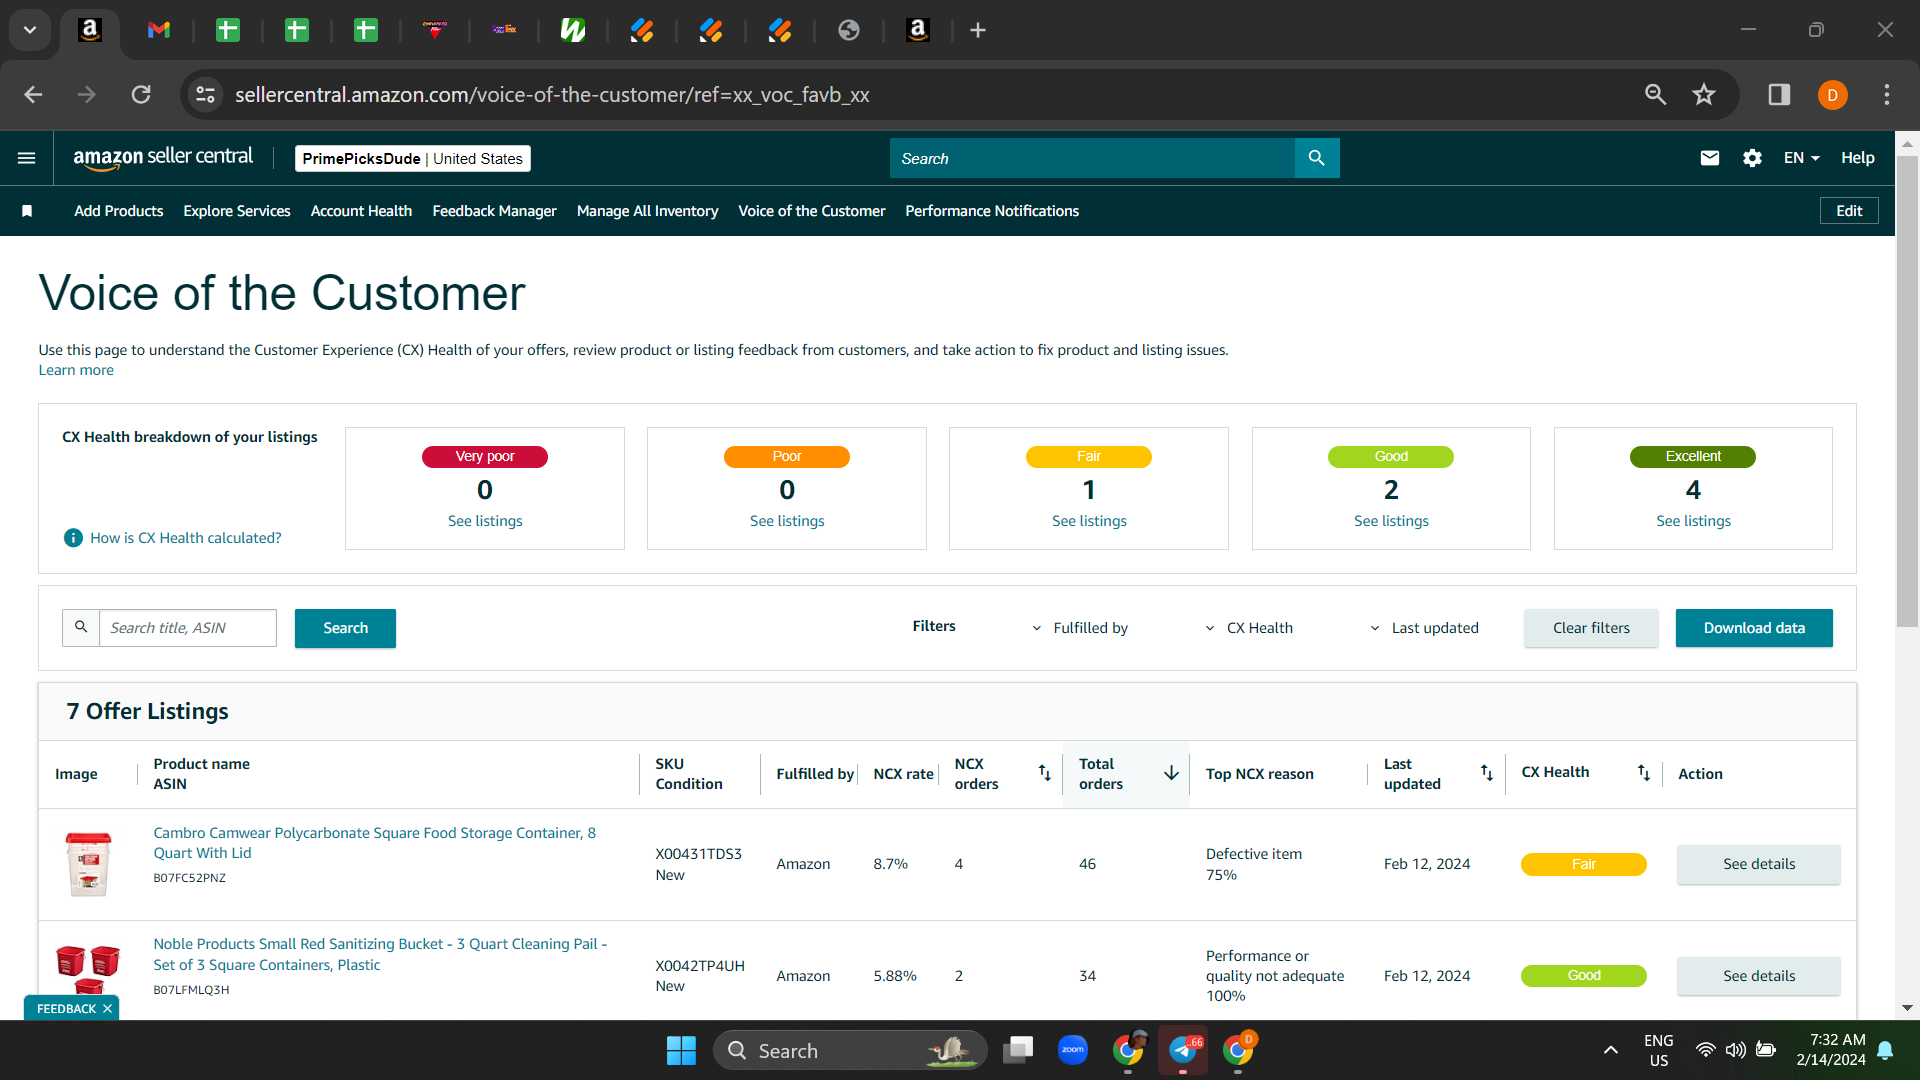The height and width of the screenshot is (1080, 1920).
Task: Reload the page with browser refresh icon
Action: point(141,95)
